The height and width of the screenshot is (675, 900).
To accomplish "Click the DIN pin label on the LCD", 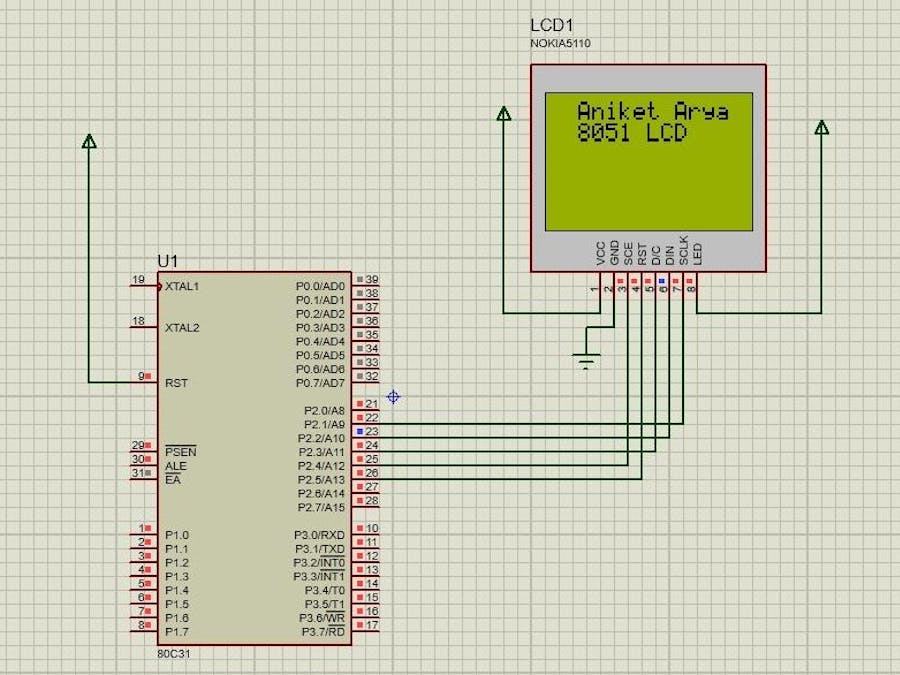I will point(669,255).
